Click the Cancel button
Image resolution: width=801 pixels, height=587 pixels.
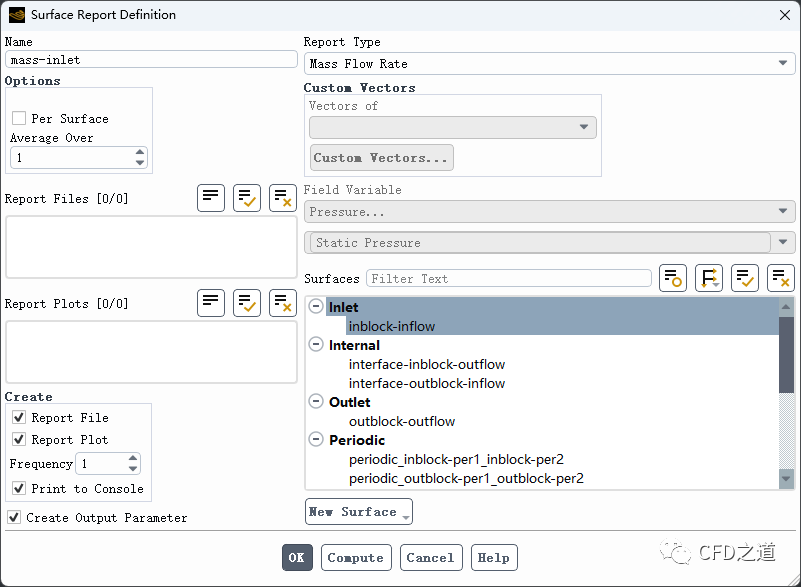[x=431, y=557]
